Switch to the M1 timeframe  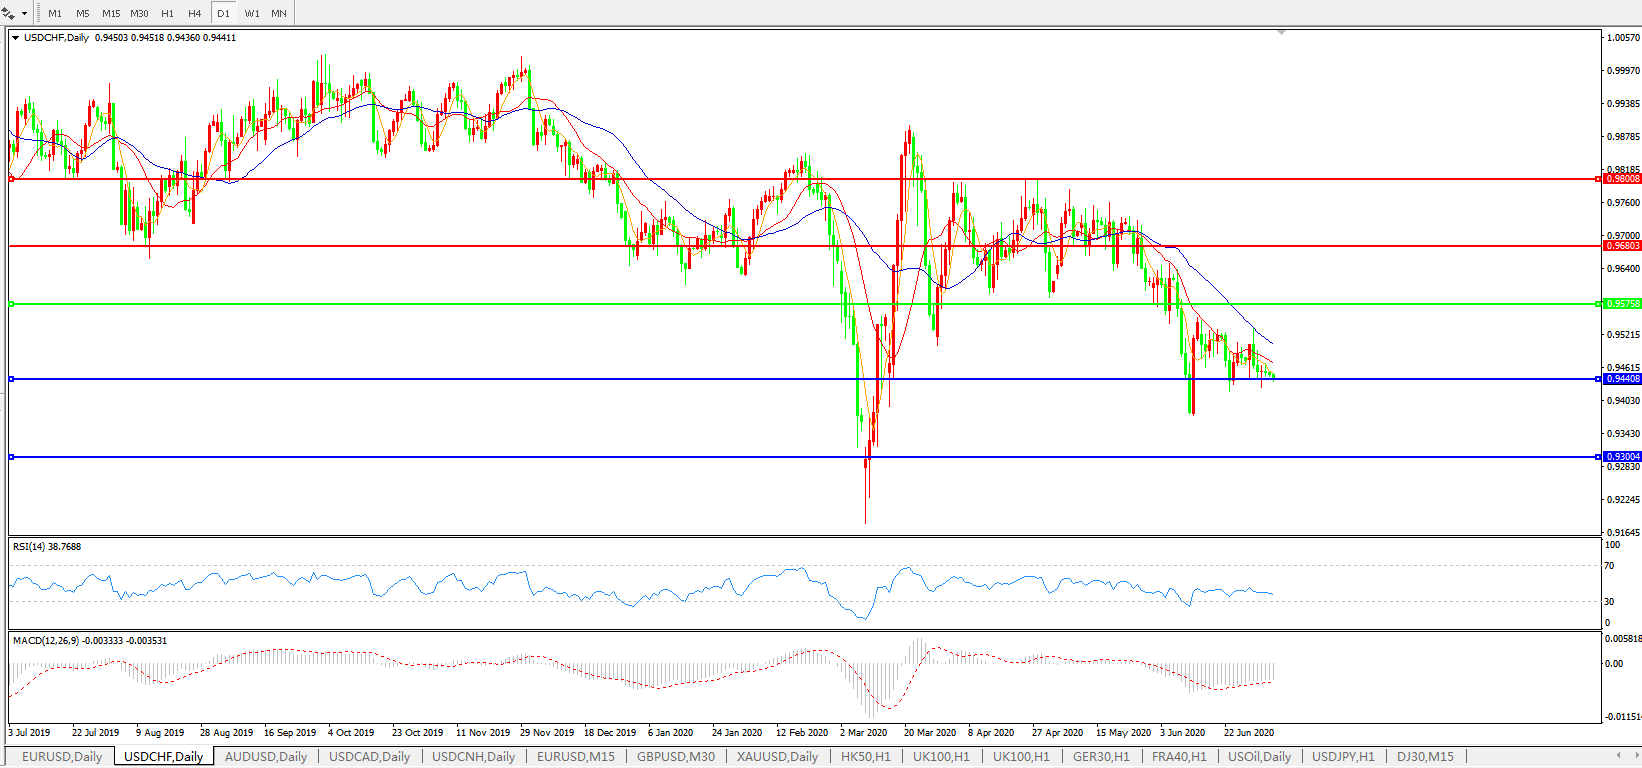pos(55,13)
